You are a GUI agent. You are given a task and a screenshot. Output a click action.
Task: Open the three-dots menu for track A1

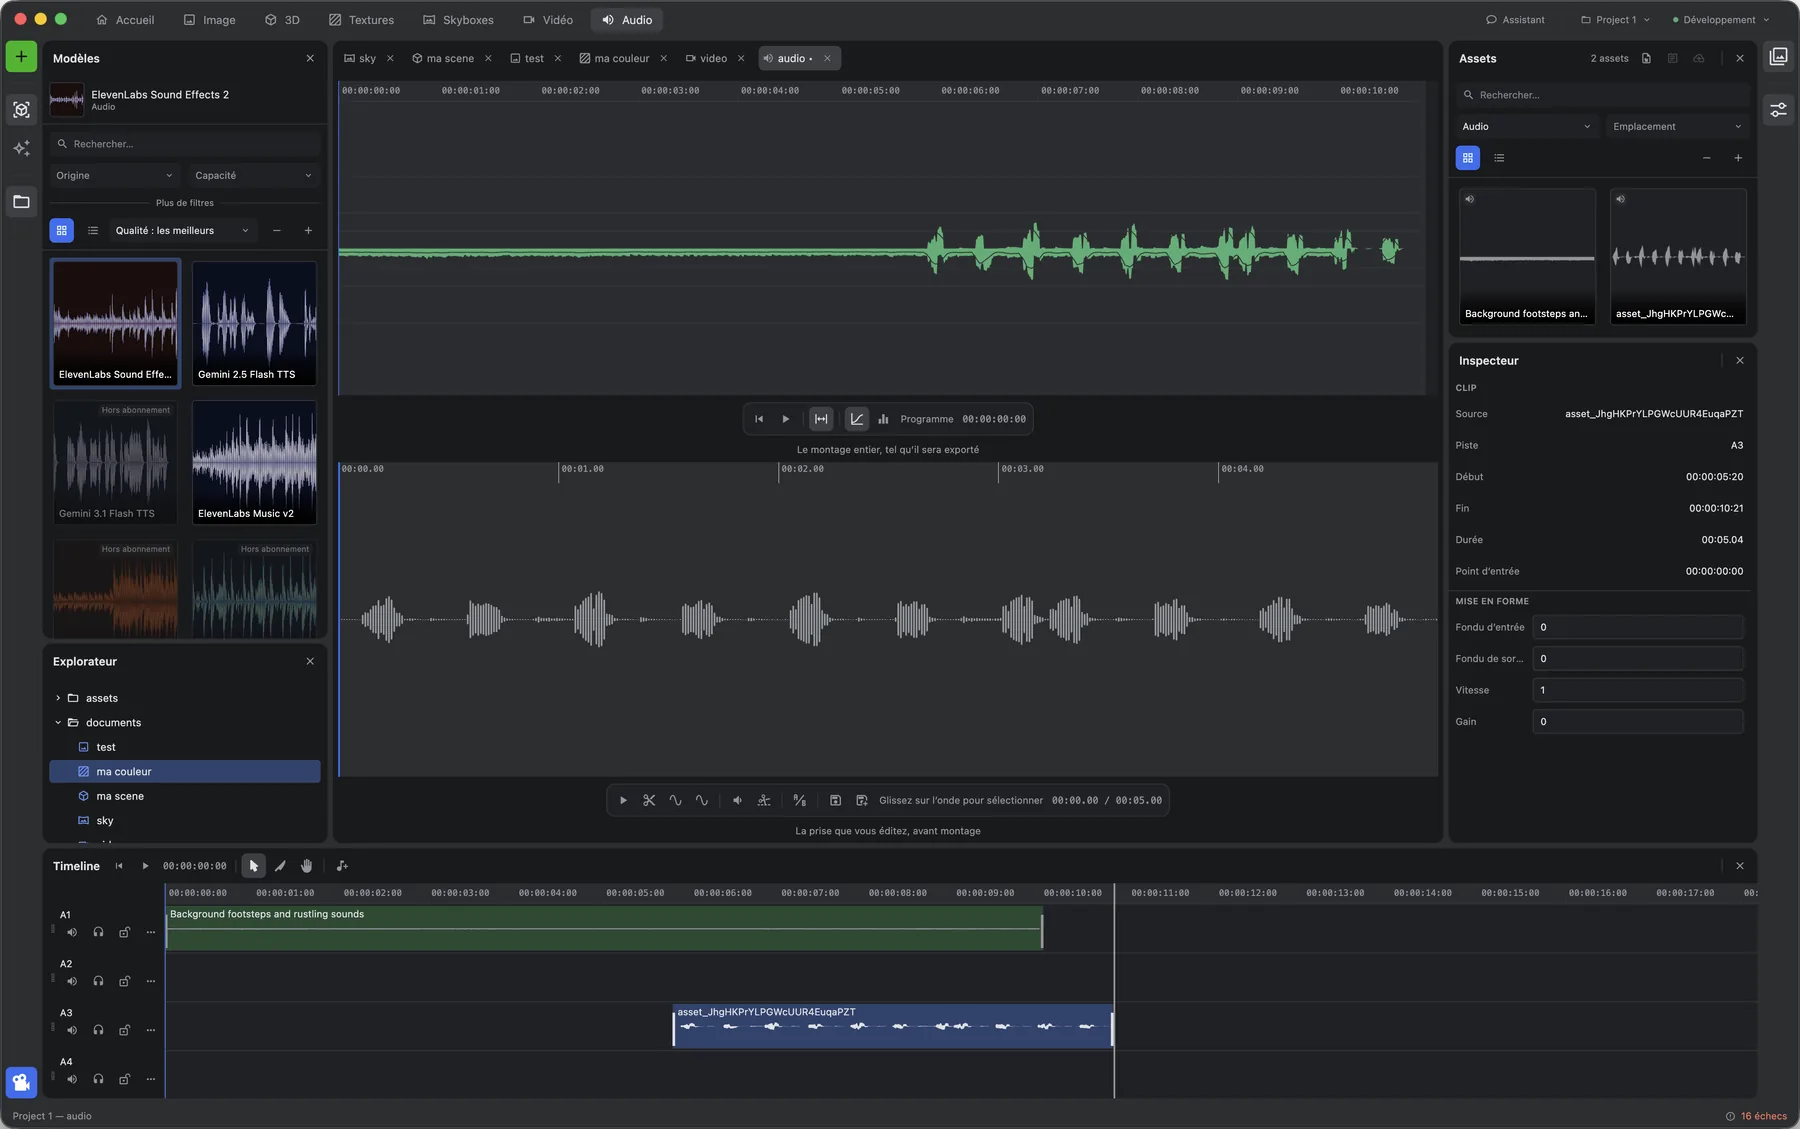(151, 932)
